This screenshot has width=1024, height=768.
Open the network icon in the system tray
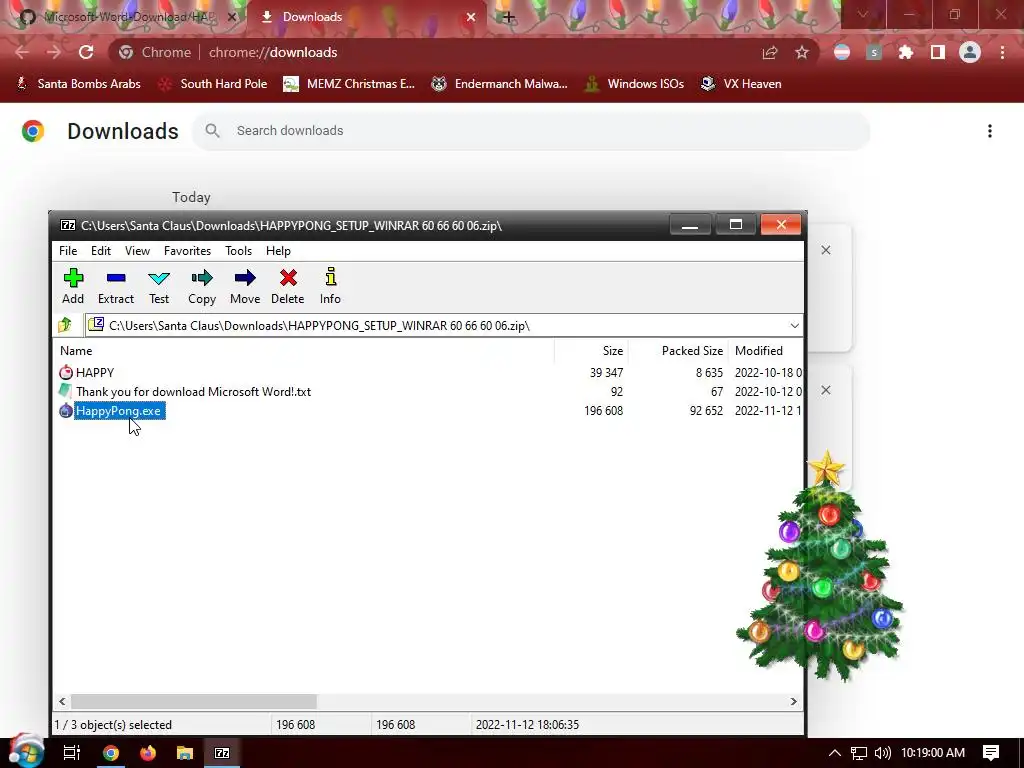click(859, 753)
